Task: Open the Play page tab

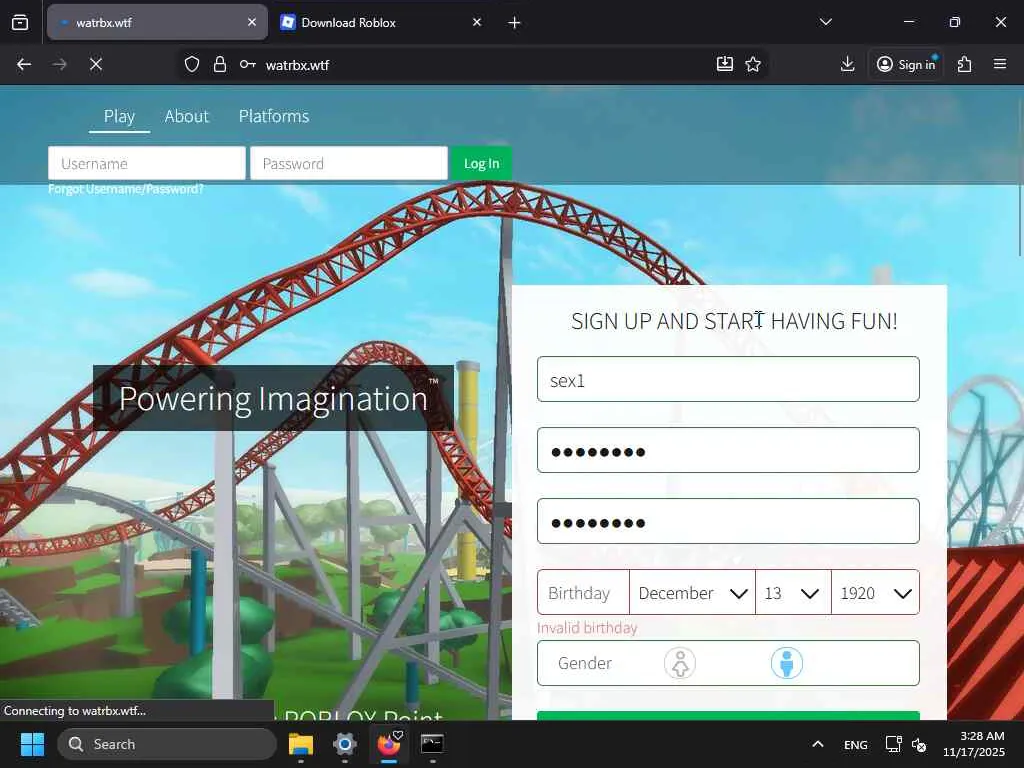Action: tap(120, 116)
